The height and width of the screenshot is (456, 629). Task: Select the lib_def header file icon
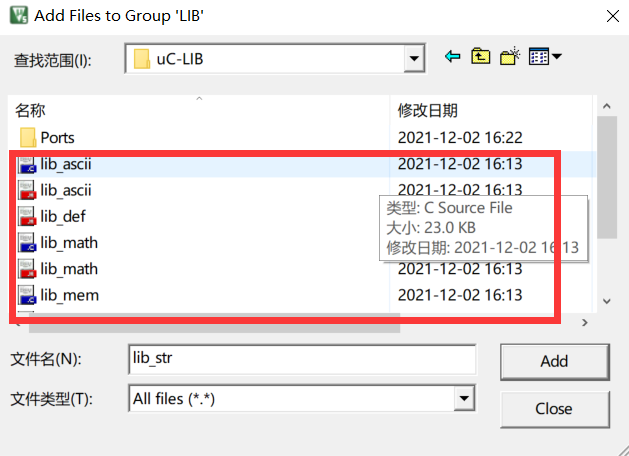pos(27,217)
